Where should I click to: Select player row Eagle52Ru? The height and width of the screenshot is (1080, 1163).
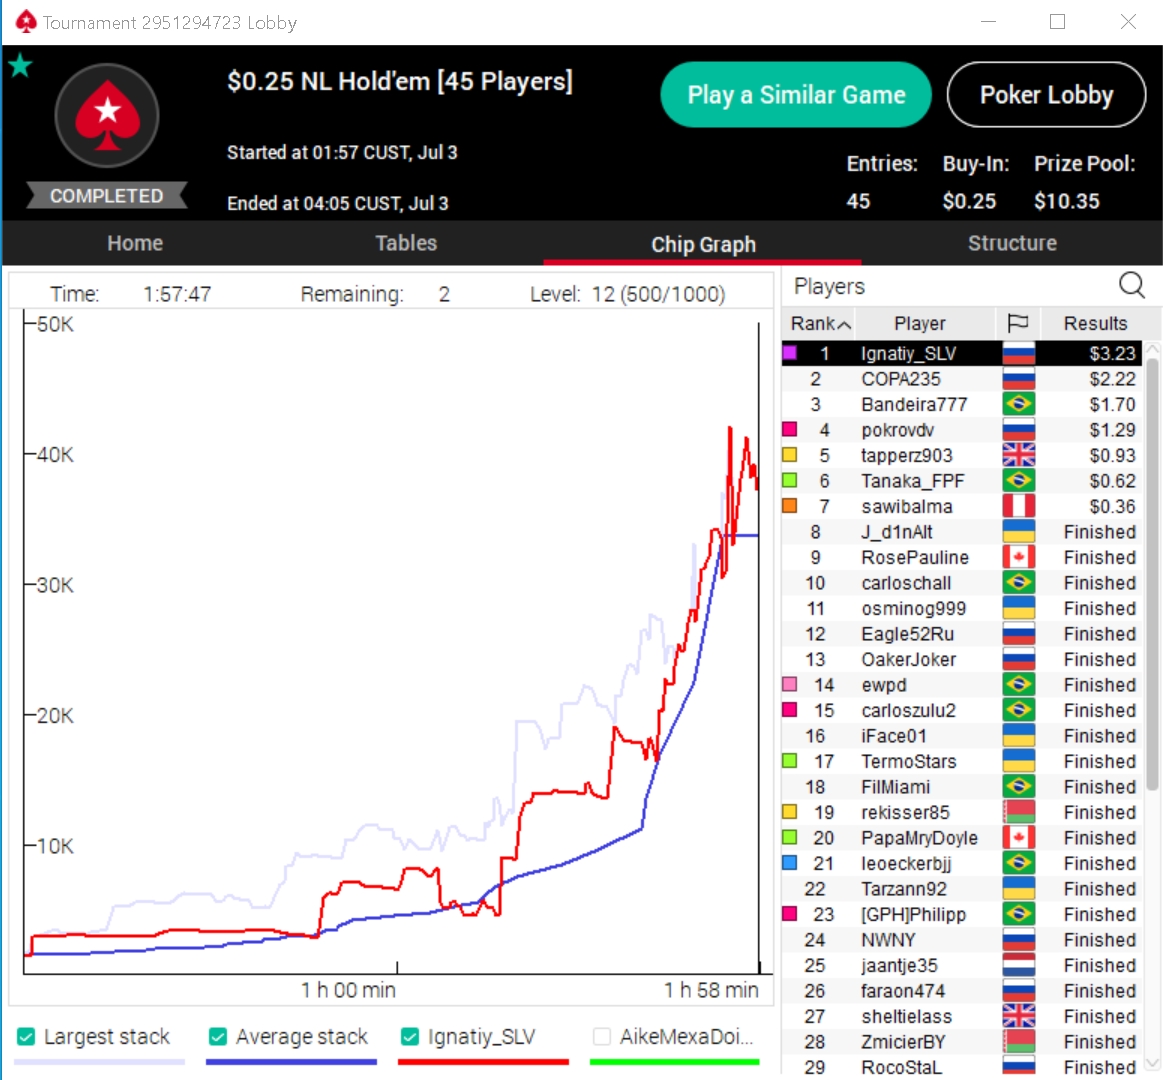[962, 634]
